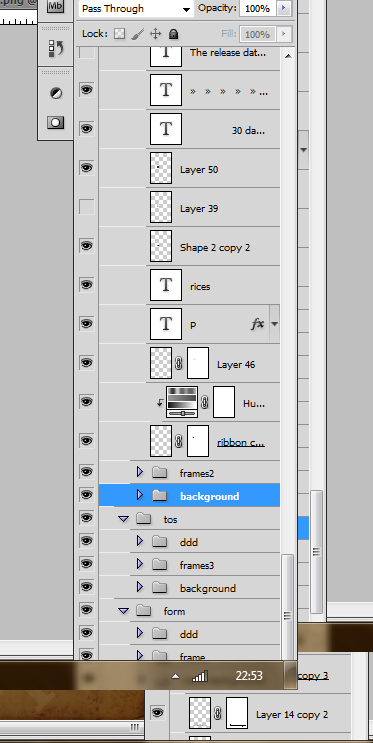Click the Layer 46 mask thumbnail
373x743 pixels.
point(198,363)
